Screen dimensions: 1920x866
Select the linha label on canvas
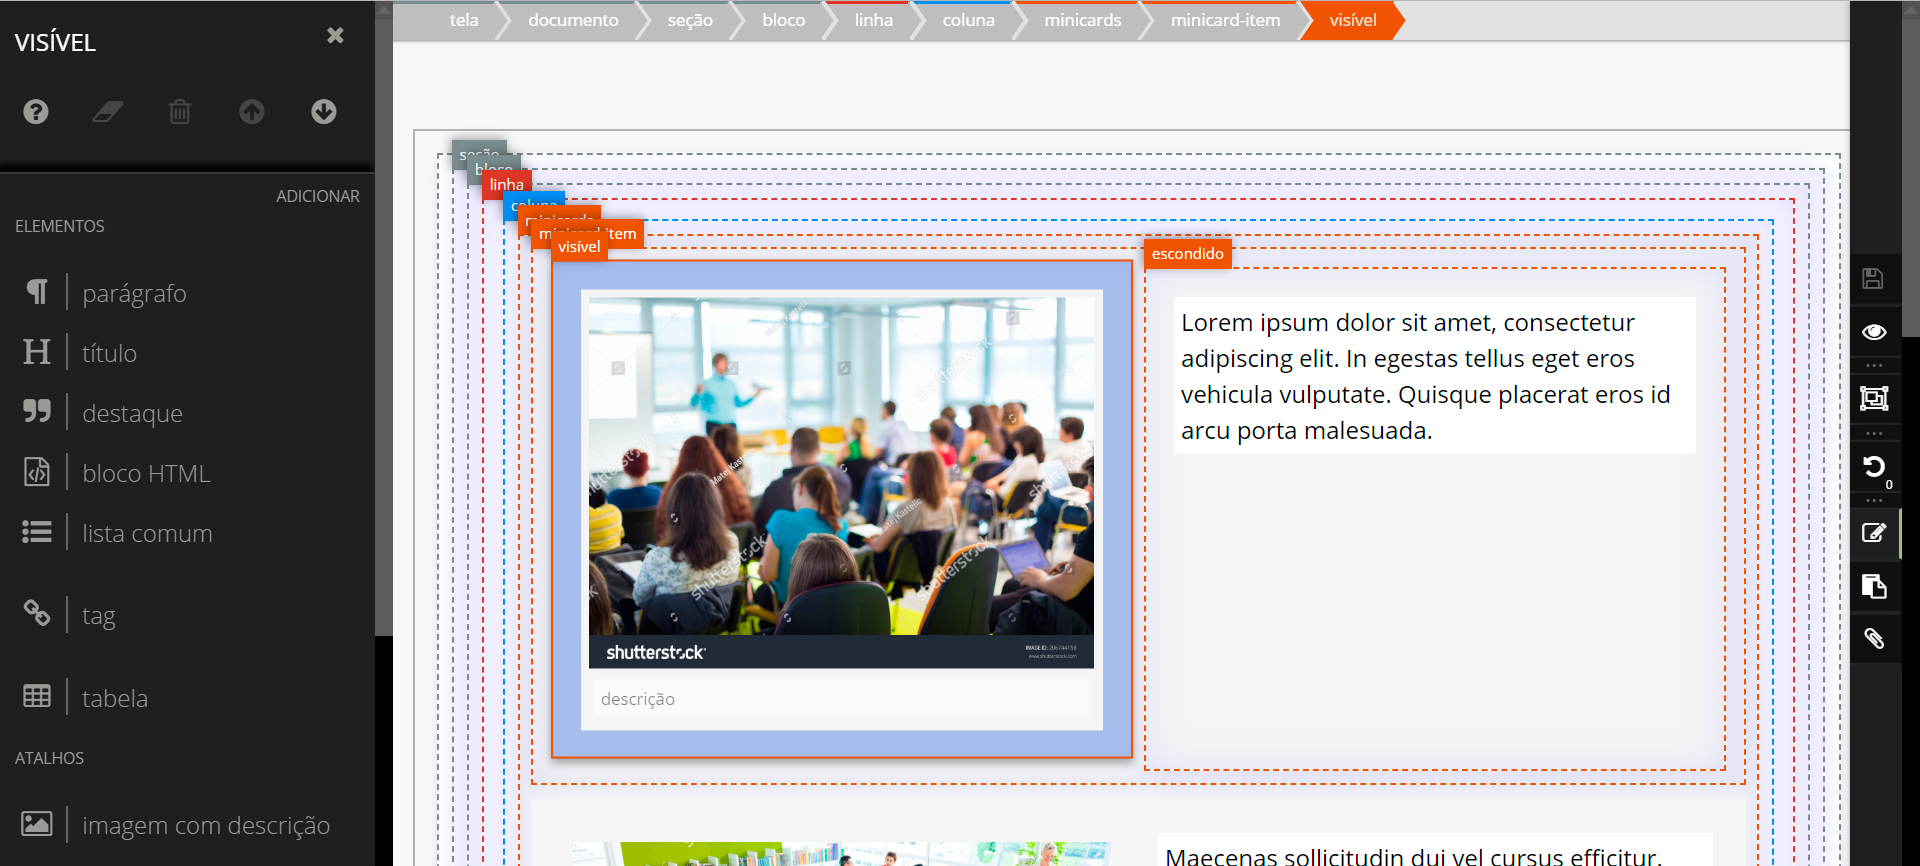[507, 184]
